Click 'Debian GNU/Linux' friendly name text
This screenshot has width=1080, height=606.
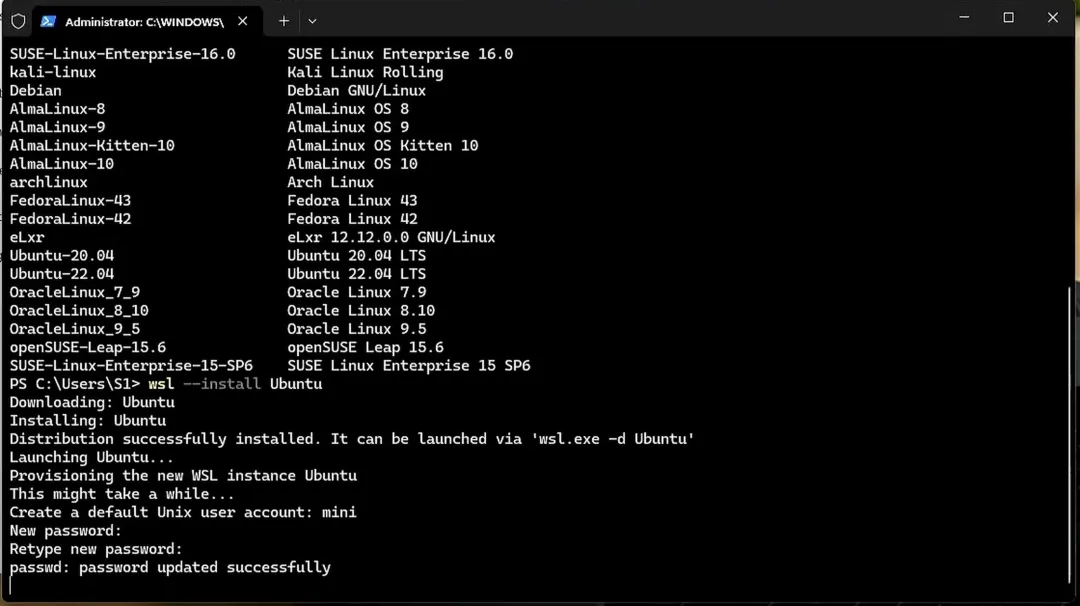coord(356,91)
